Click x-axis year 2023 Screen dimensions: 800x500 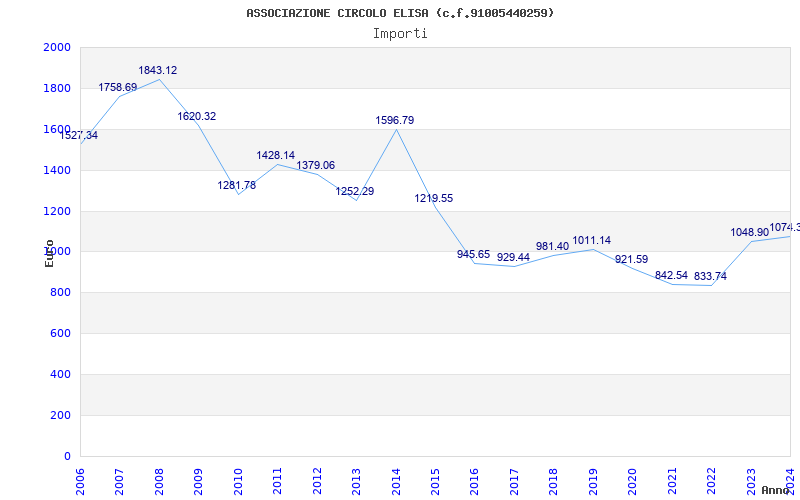(752, 480)
